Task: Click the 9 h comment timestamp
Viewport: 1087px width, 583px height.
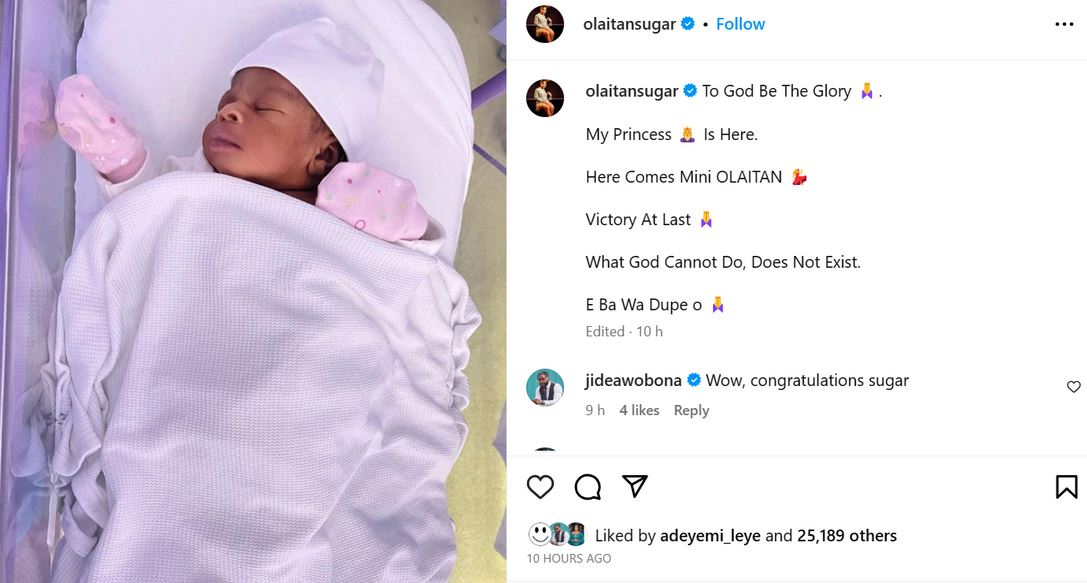Action: 595,410
